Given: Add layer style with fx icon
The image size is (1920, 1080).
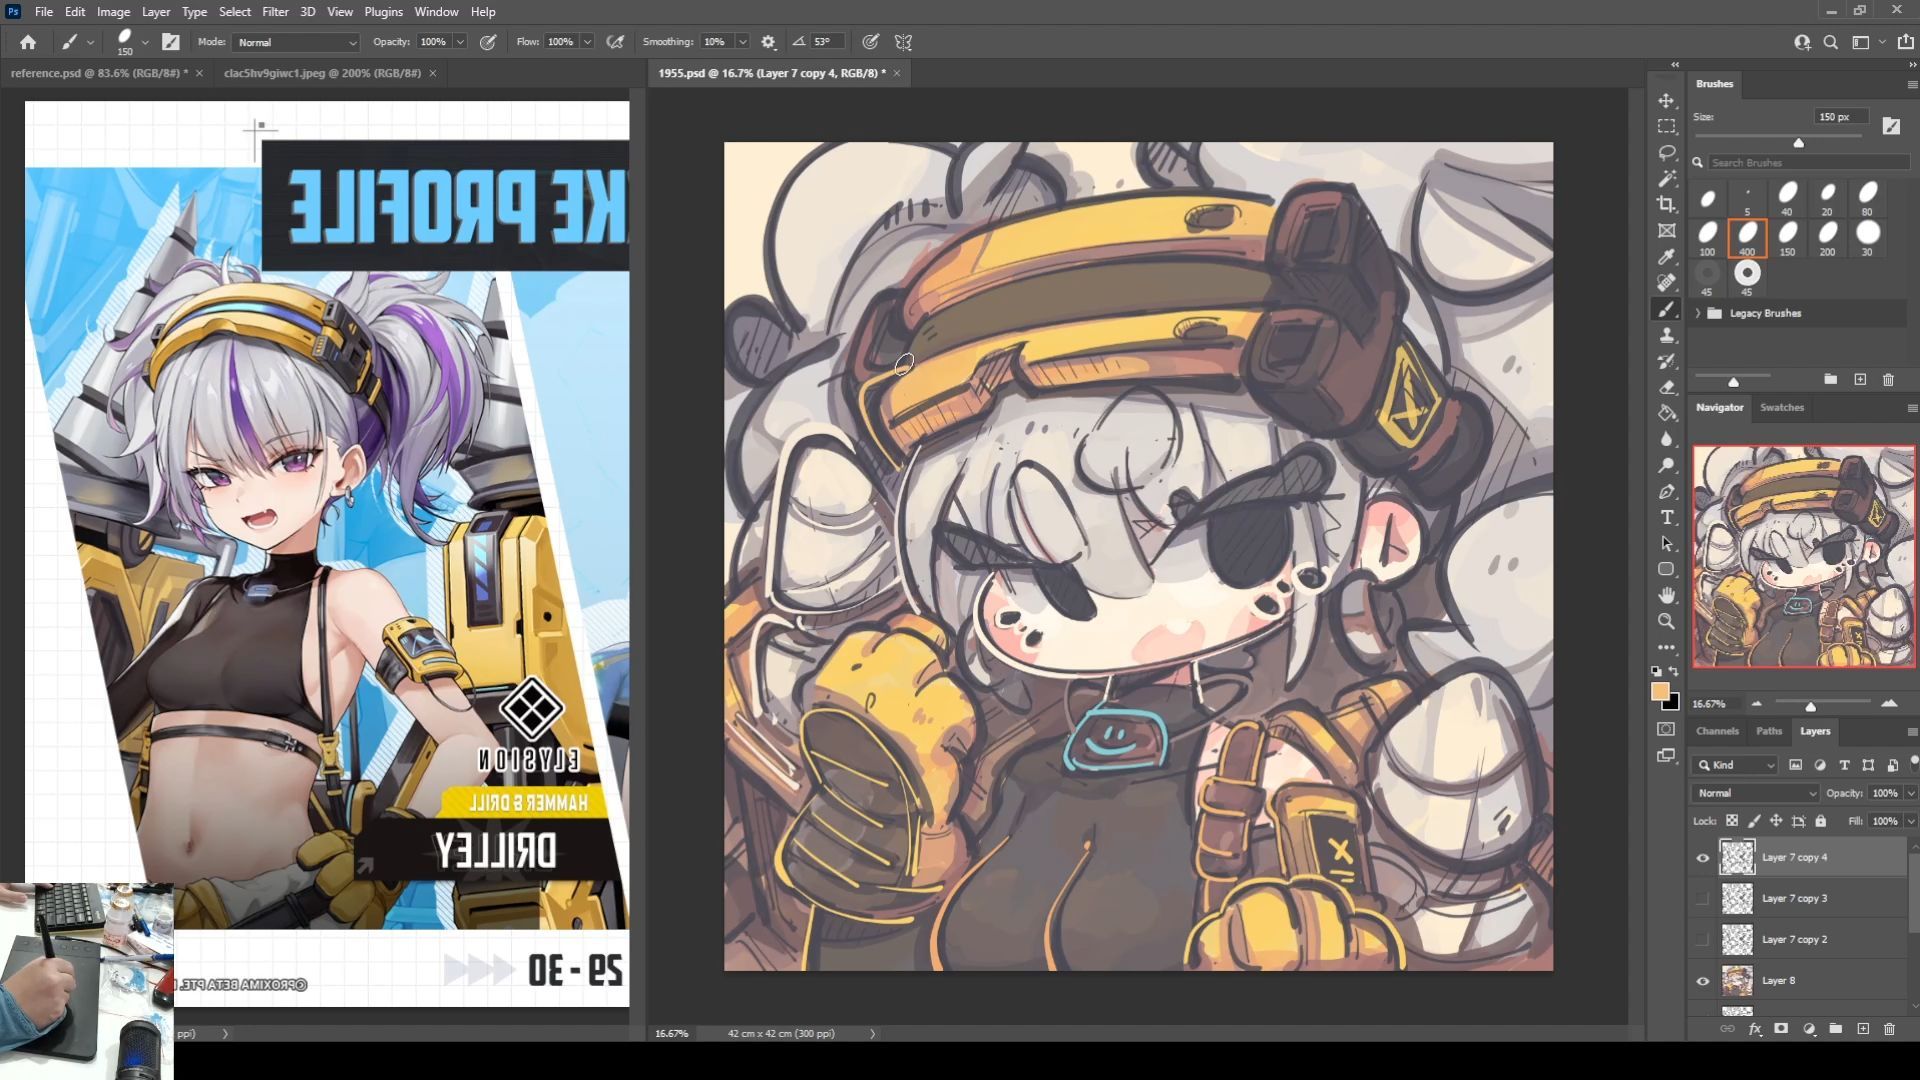Looking at the screenshot, I should coord(1755,1029).
